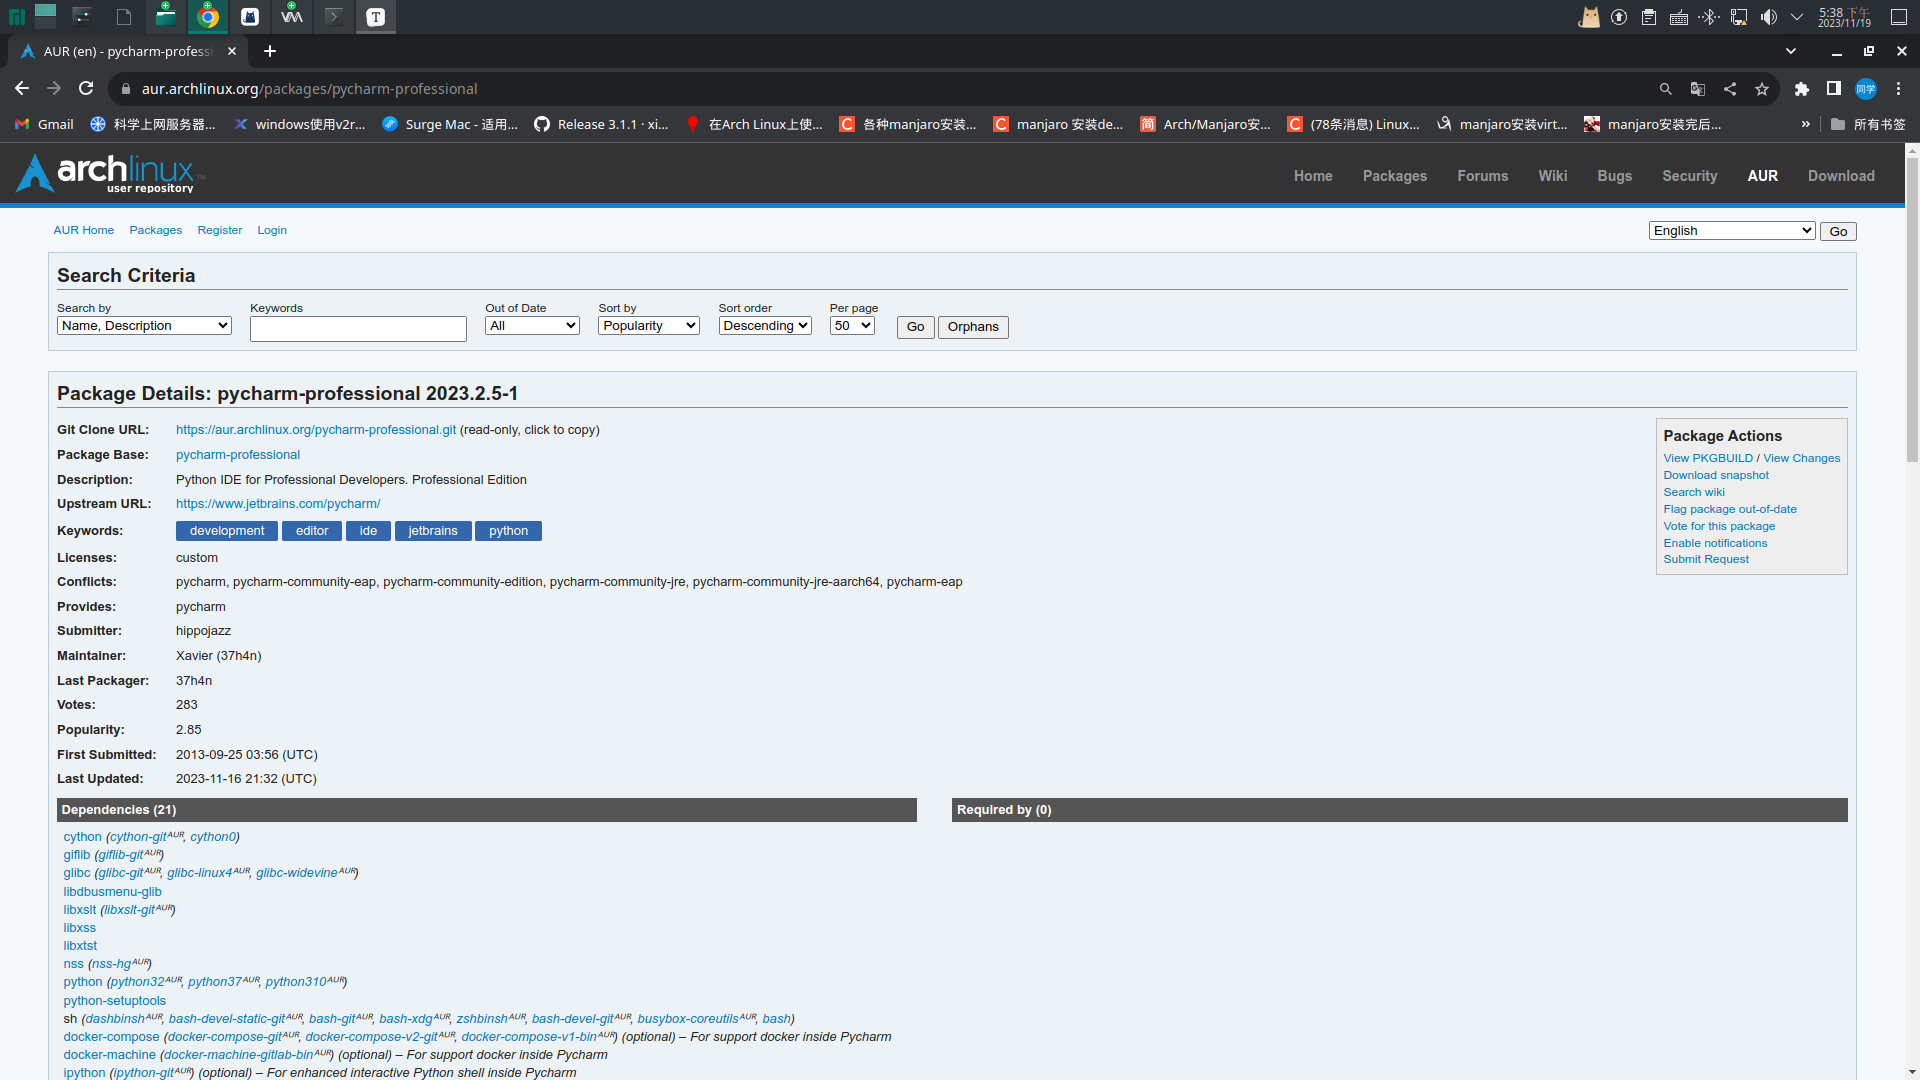Click Enable notifications package action
The image size is (1920, 1080).
click(x=1716, y=542)
